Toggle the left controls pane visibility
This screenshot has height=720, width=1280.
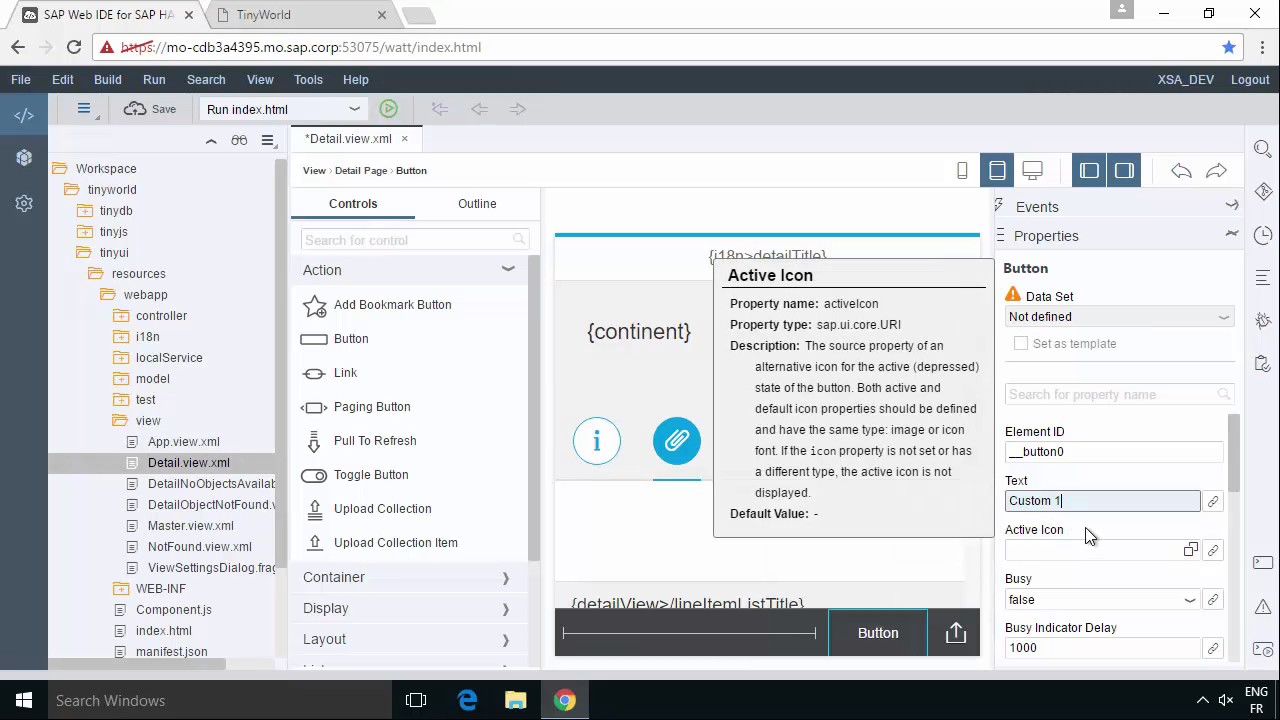[x=1089, y=171]
